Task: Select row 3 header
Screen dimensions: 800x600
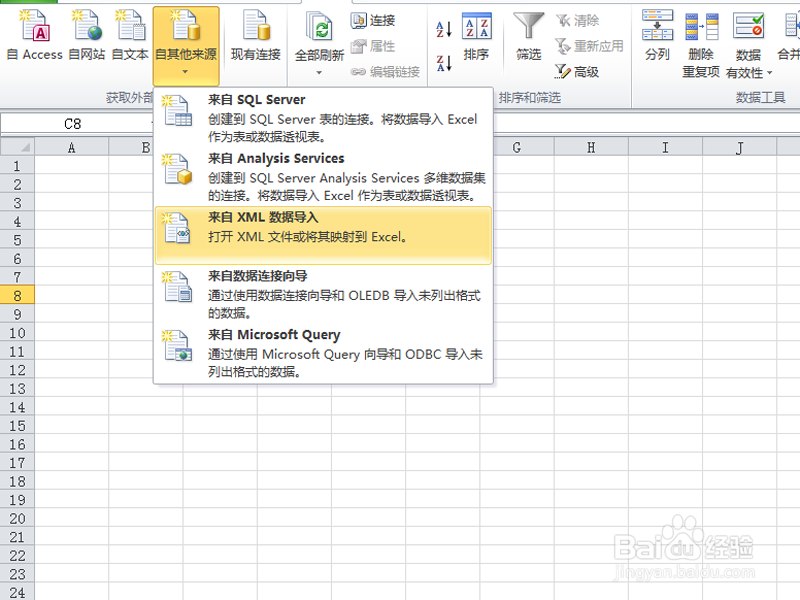Action: pos(17,203)
